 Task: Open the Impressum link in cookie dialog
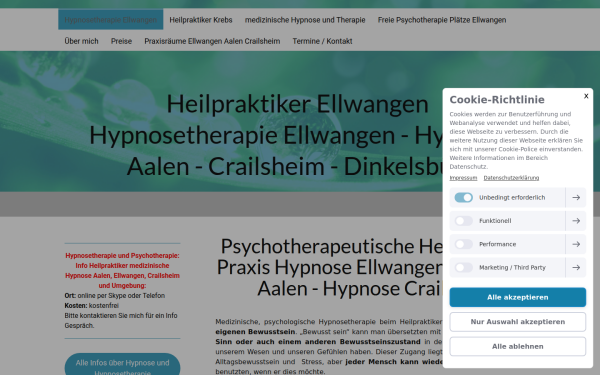463,178
